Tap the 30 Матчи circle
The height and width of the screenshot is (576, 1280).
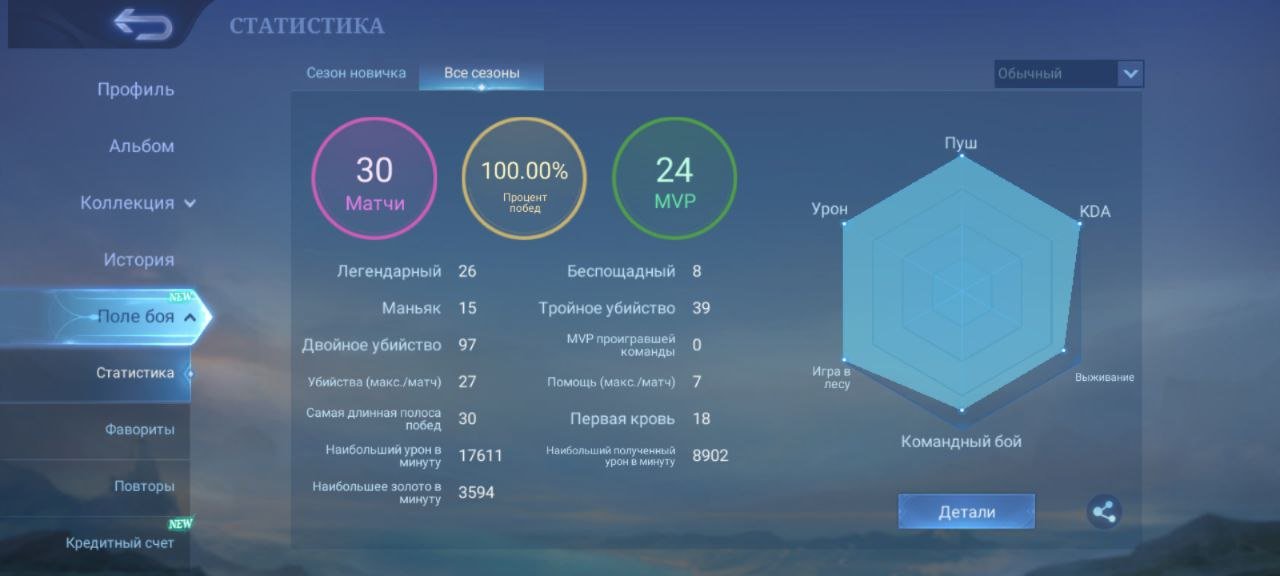coord(375,179)
